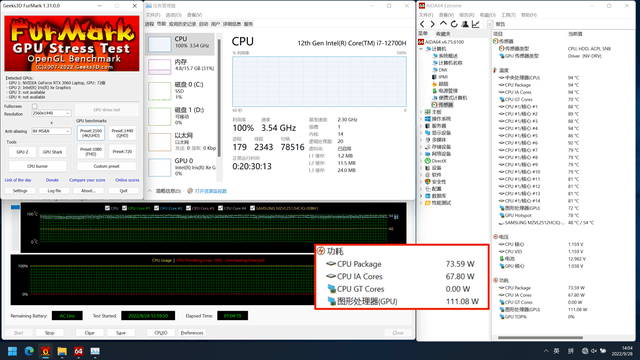The height and width of the screenshot is (360, 640).
Task: Toggle SAMSUNG drive graph checkbox
Action: pos(252,208)
